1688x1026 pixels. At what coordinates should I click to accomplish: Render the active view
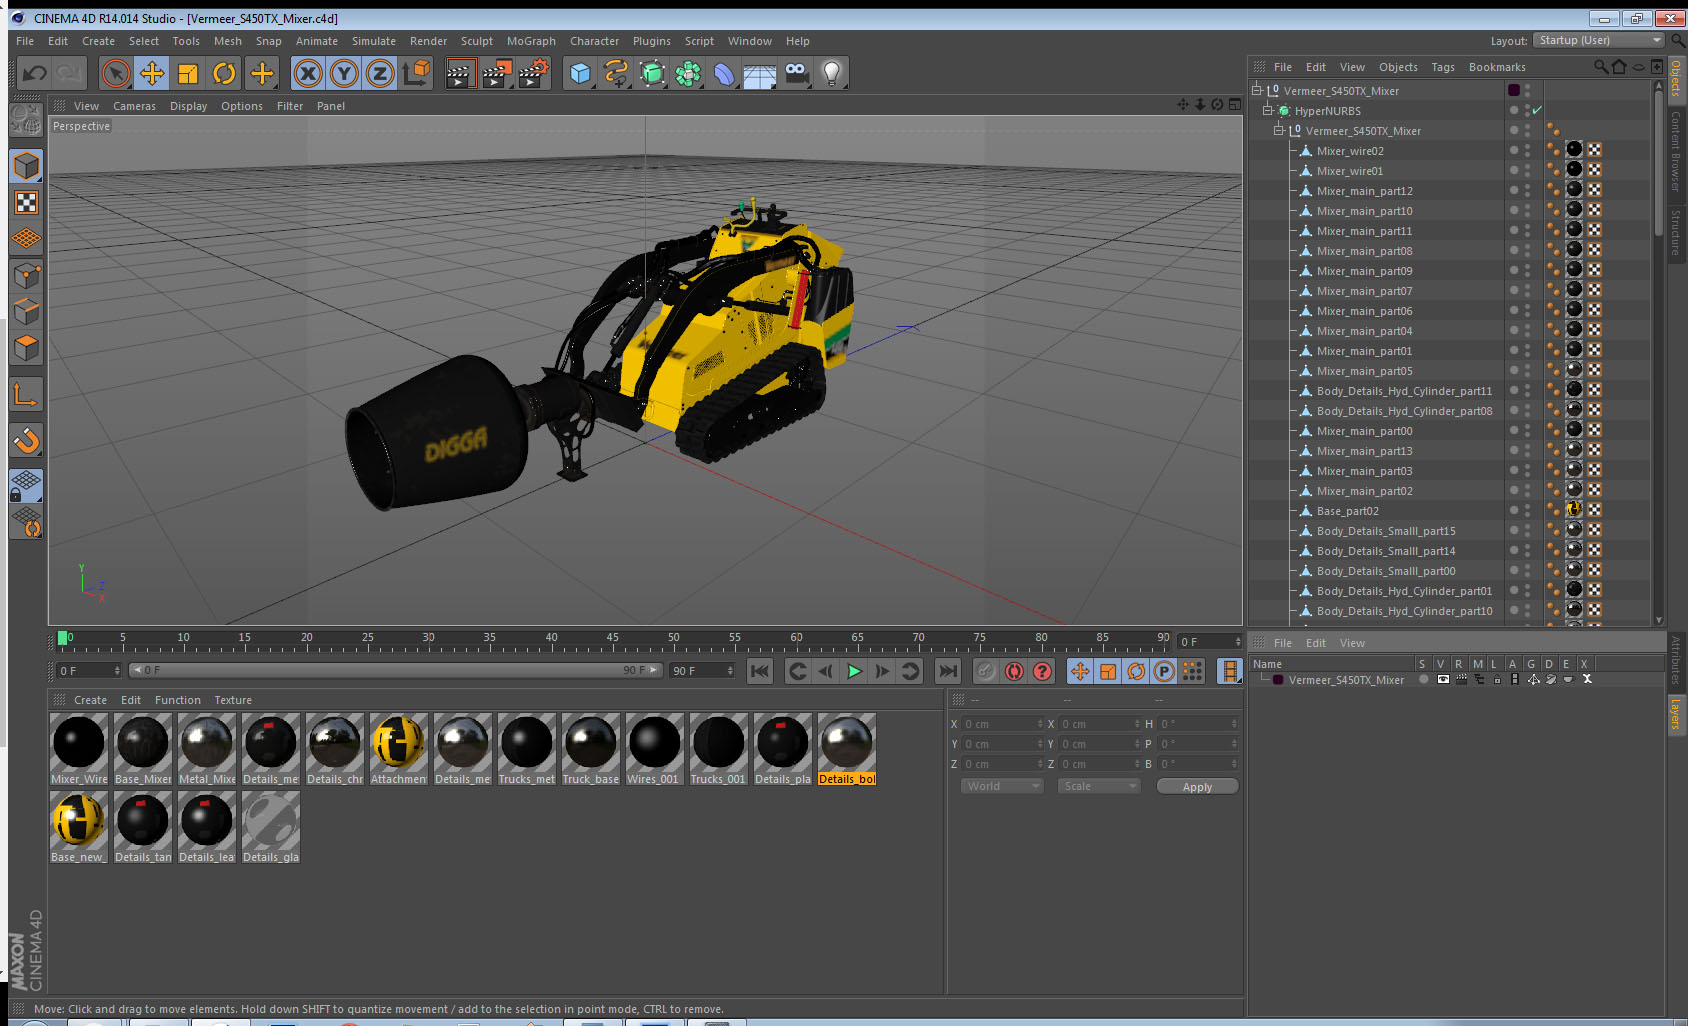tap(460, 73)
